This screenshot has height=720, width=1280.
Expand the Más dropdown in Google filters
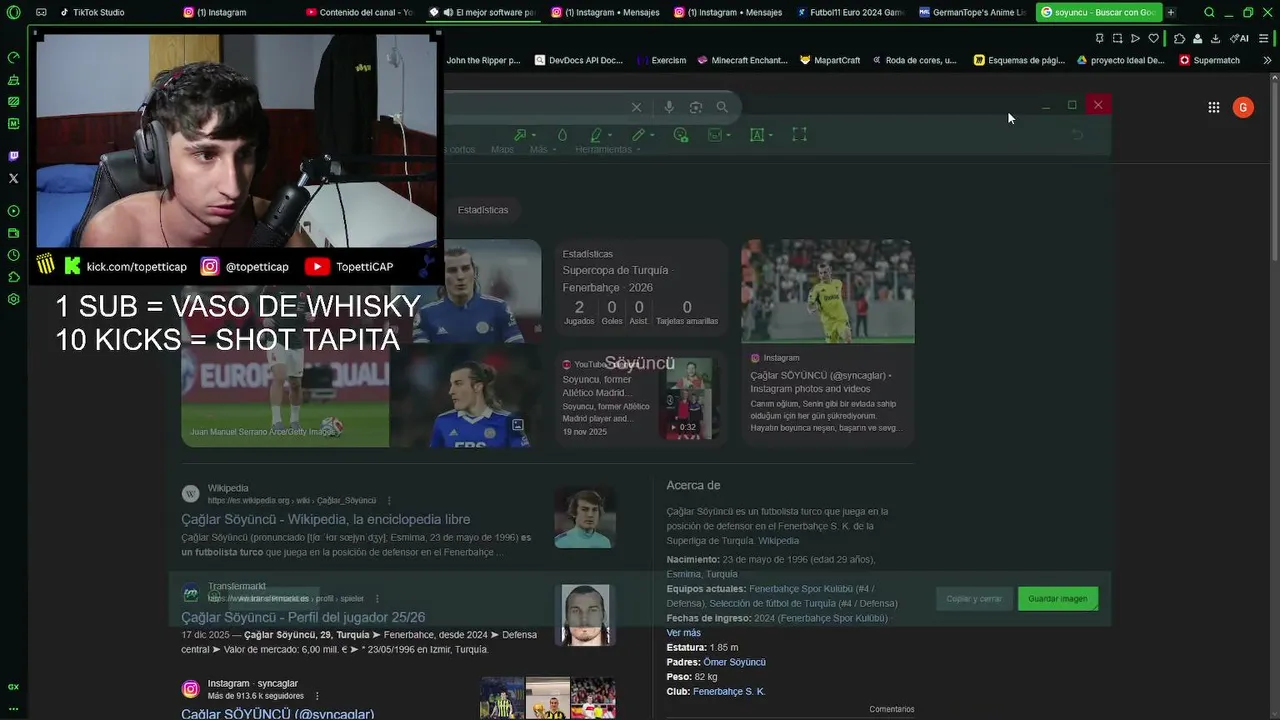pyautogui.click(x=542, y=149)
